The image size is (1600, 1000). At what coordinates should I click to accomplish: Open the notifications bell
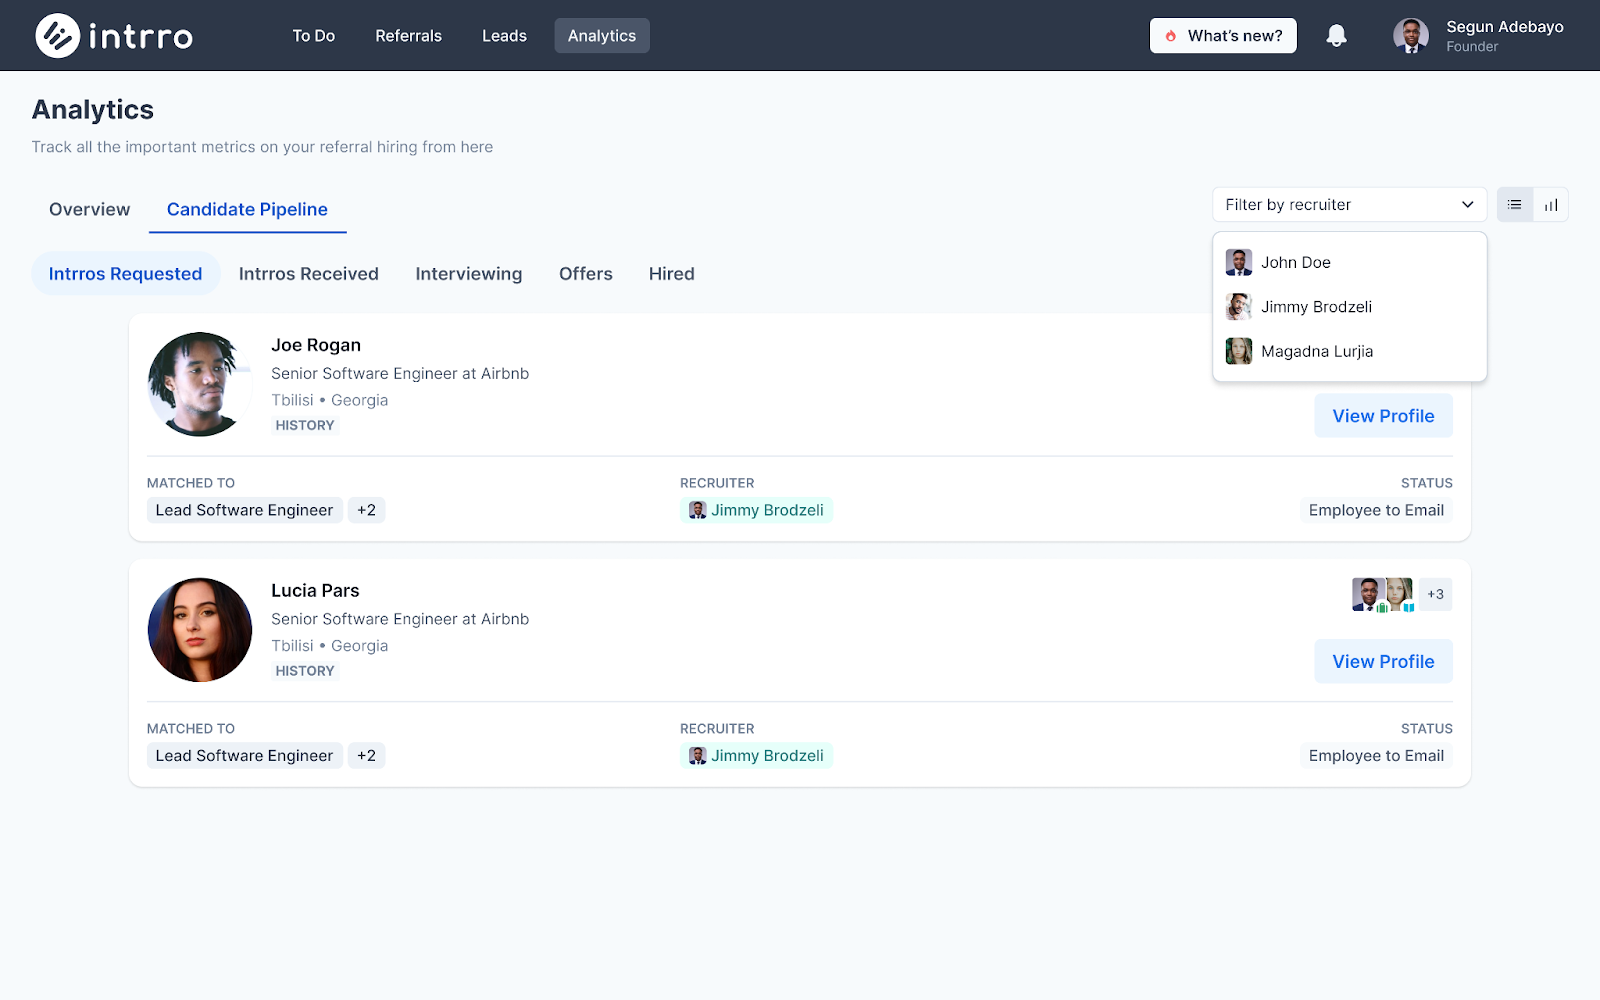pos(1336,36)
